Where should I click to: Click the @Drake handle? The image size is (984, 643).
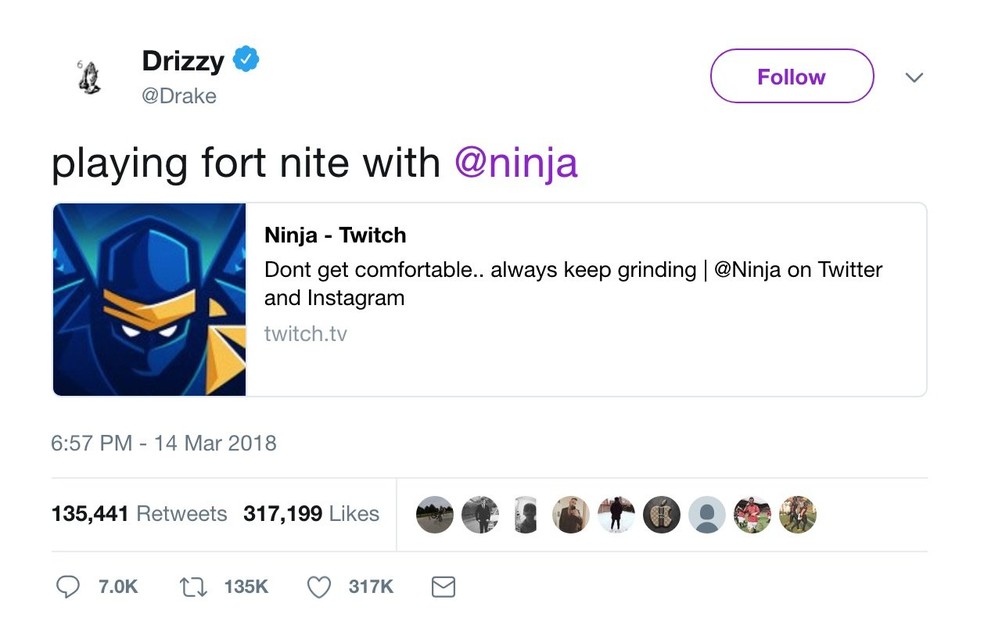[179, 96]
